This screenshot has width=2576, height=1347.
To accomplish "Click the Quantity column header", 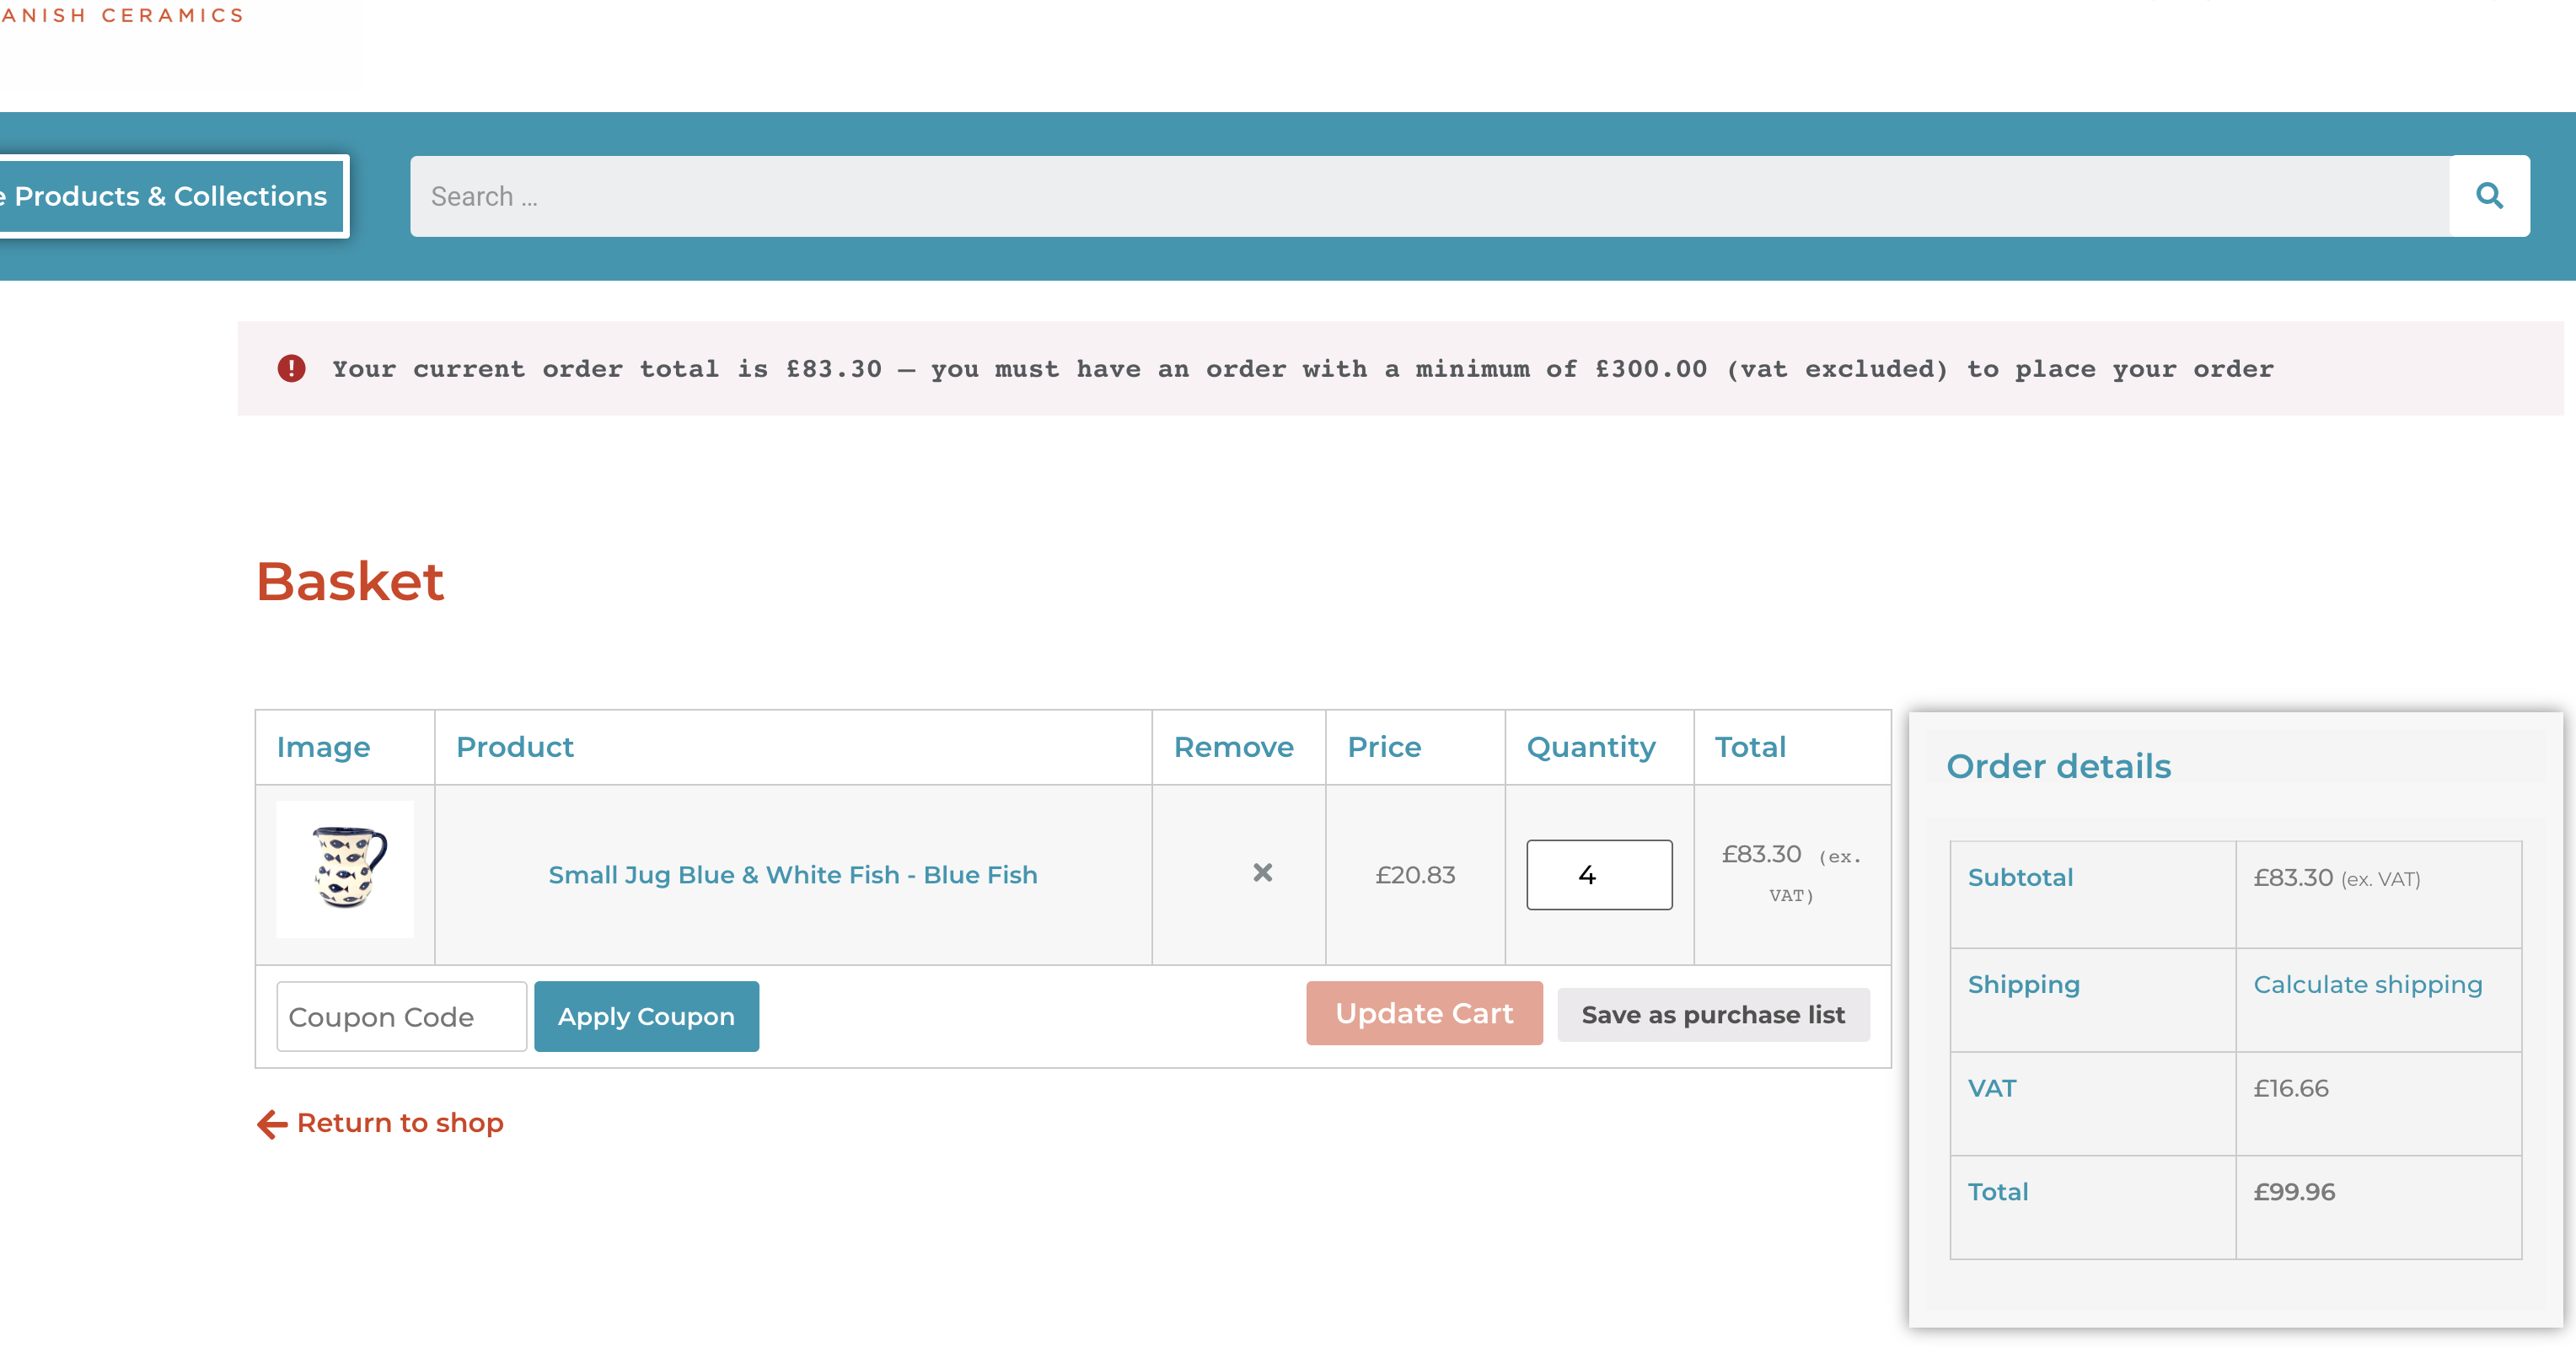I will [1590, 747].
